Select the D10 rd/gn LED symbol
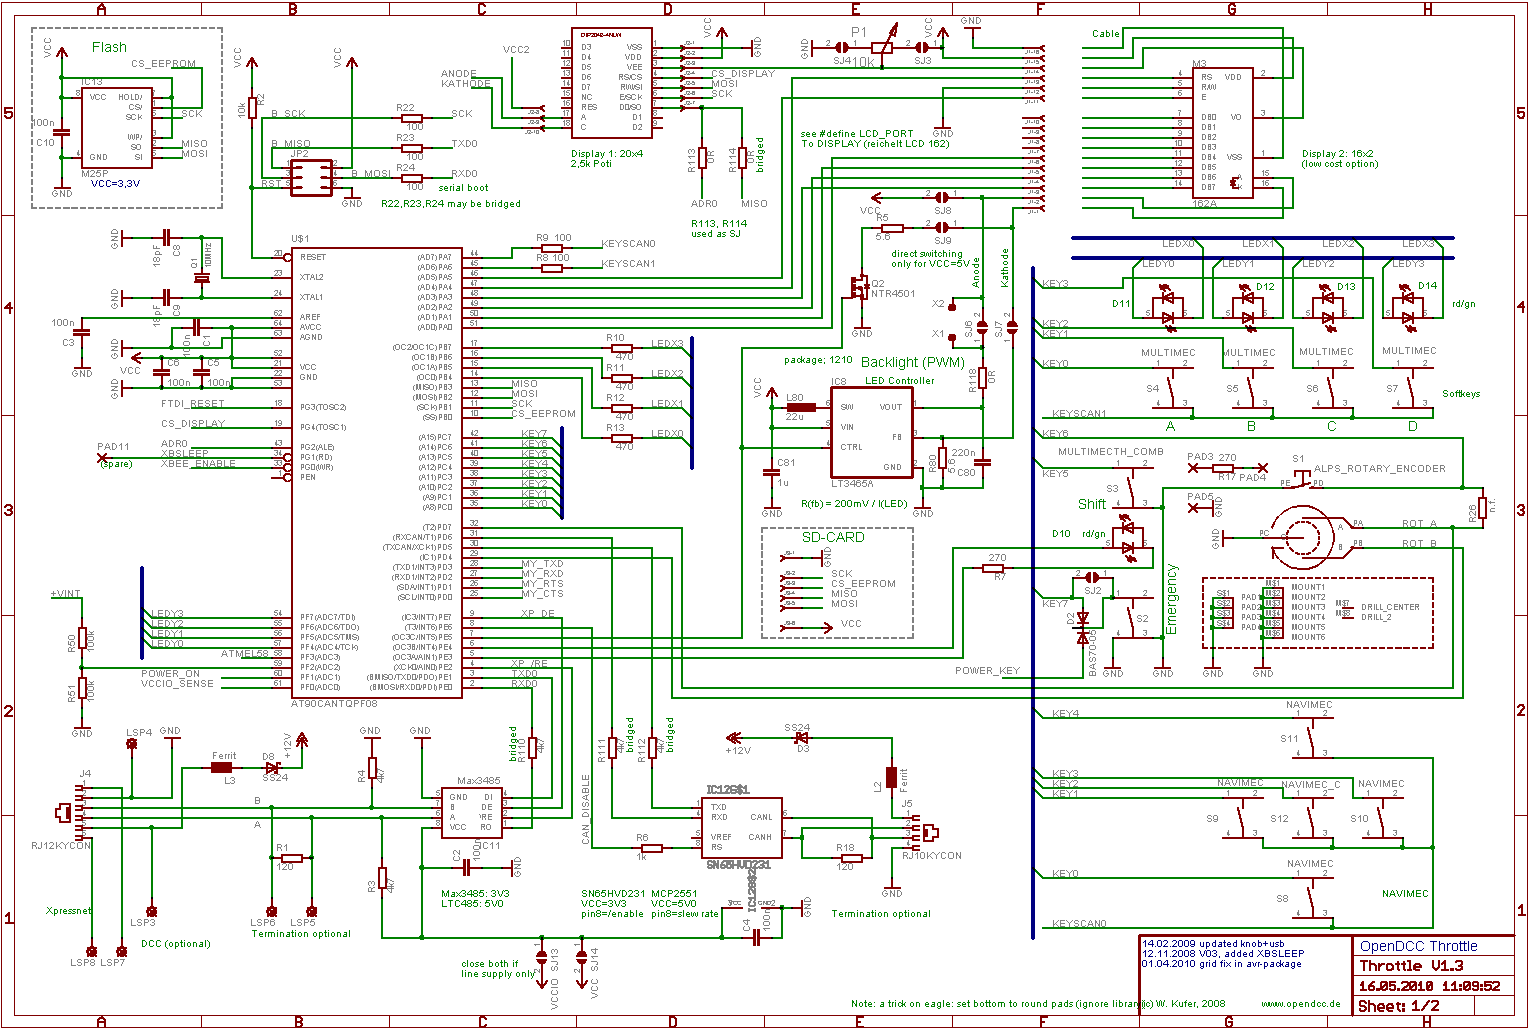 click(1128, 537)
